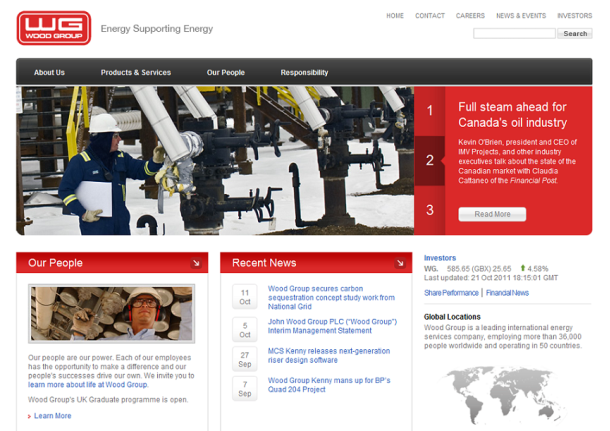Open the Responsibility menu
610x431 pixels.
point(304,72)
